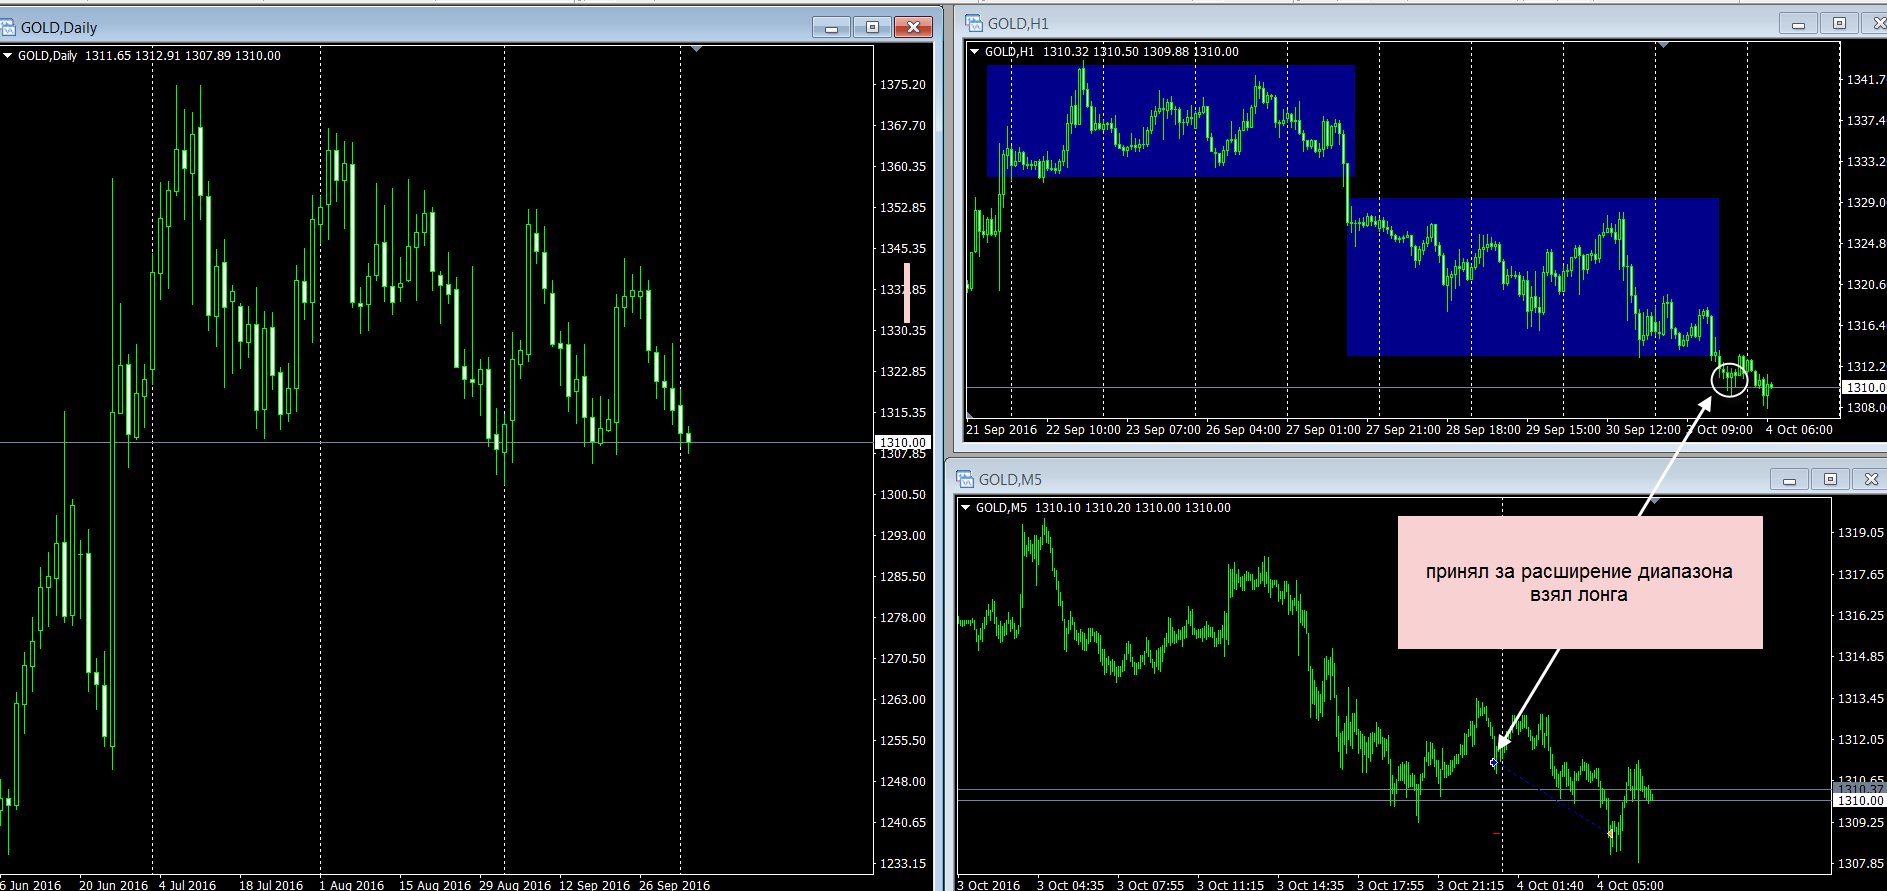Click the 4 Oct 05:00 label on M5 axis

1630,885
